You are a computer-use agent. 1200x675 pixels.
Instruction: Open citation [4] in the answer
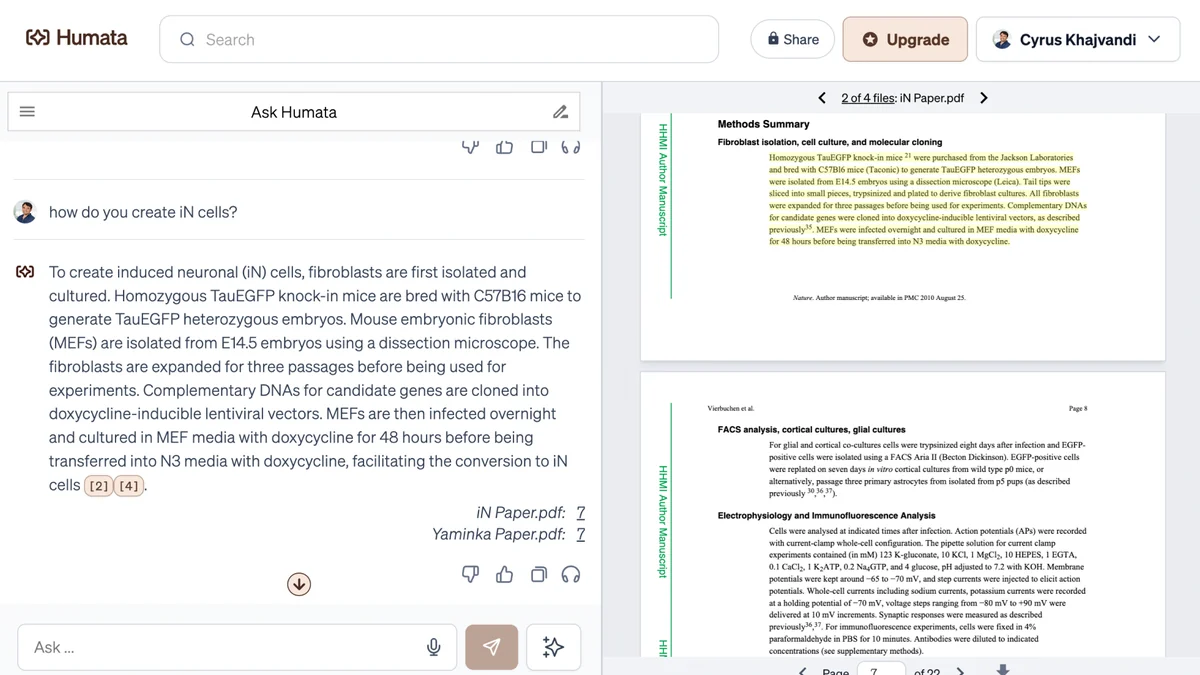[x=130, y=486]
